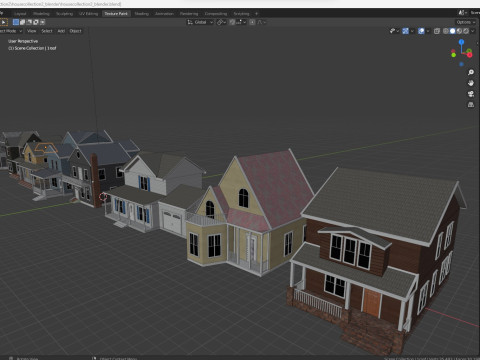The image size is (480, 360).
Task: Toggle proportional editing
Action: click(252, 22)
